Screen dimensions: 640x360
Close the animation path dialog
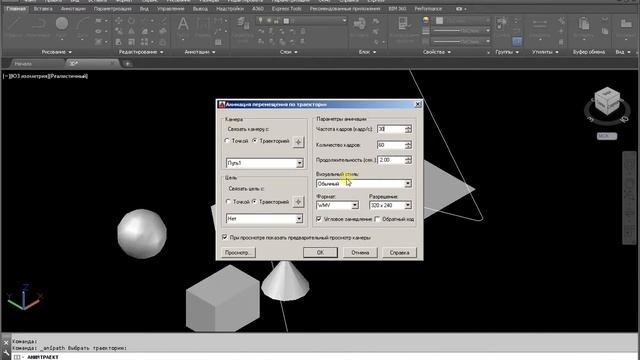(418, 104)
